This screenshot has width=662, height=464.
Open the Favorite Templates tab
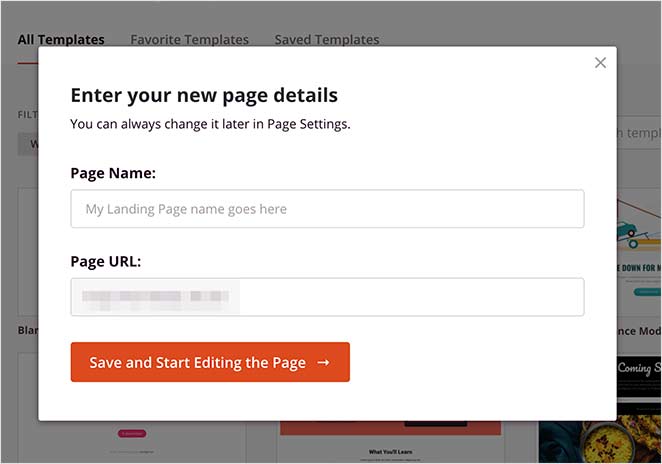click(x=189, y=40)
